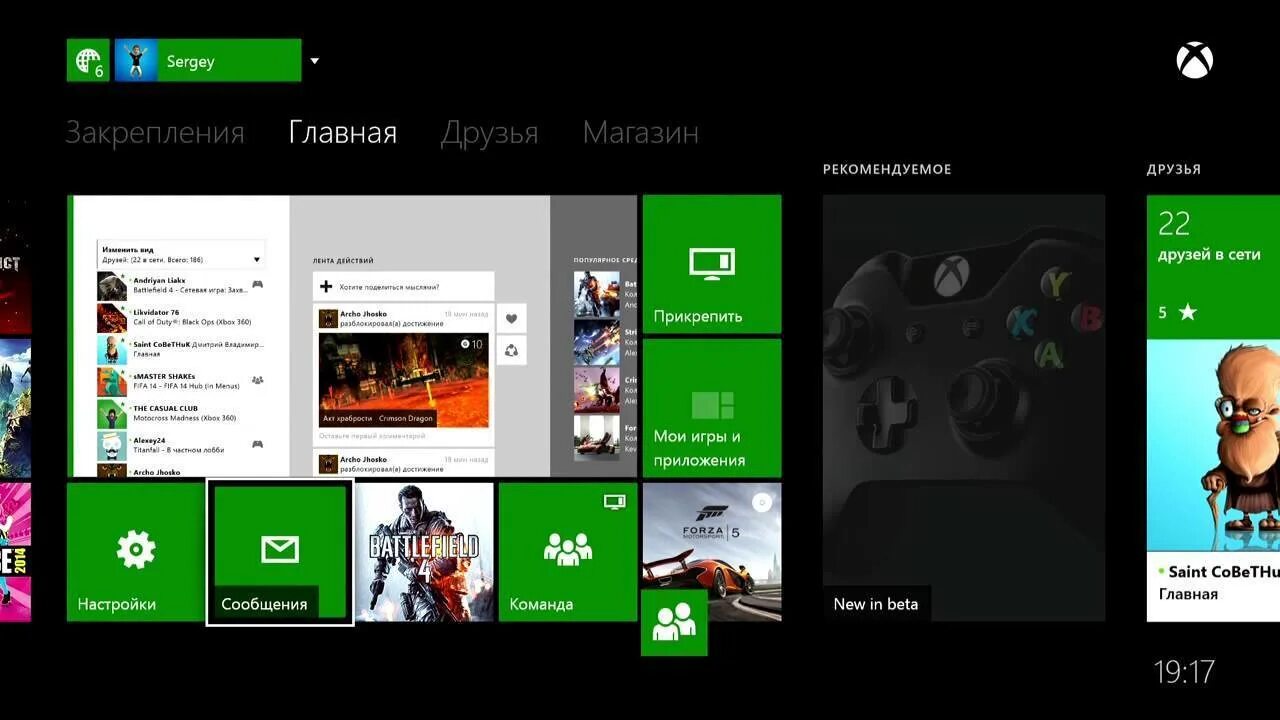Launch the Battlefield 4 game tile

pos(424,552)
